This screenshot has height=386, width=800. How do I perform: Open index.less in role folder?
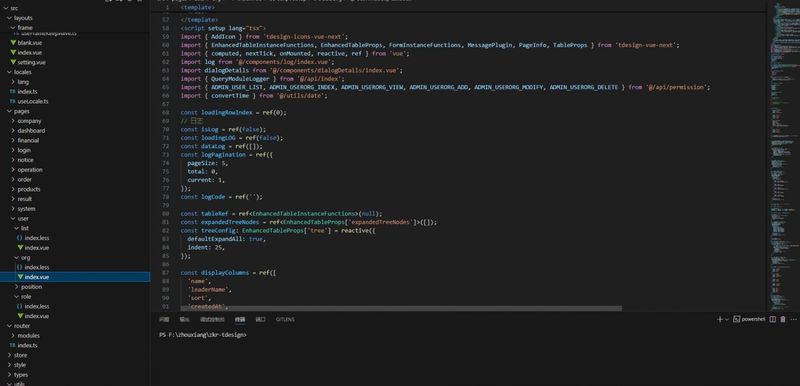[x=37, y=306]
